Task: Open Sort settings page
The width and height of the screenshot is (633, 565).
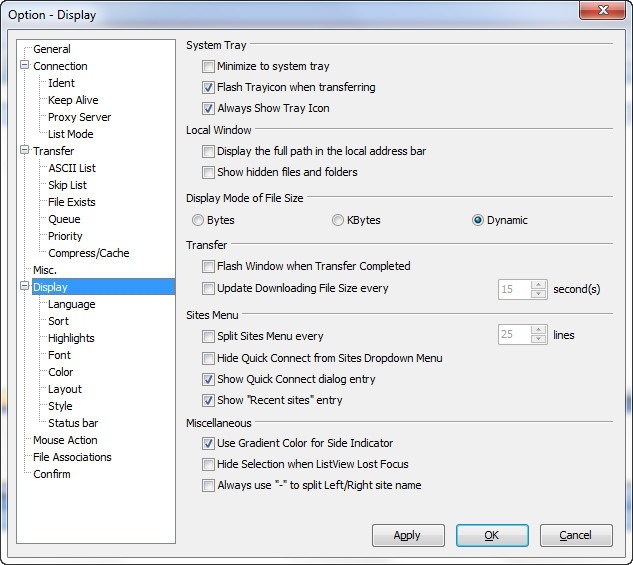Action: pyautogui.click(x=59, y=321)
